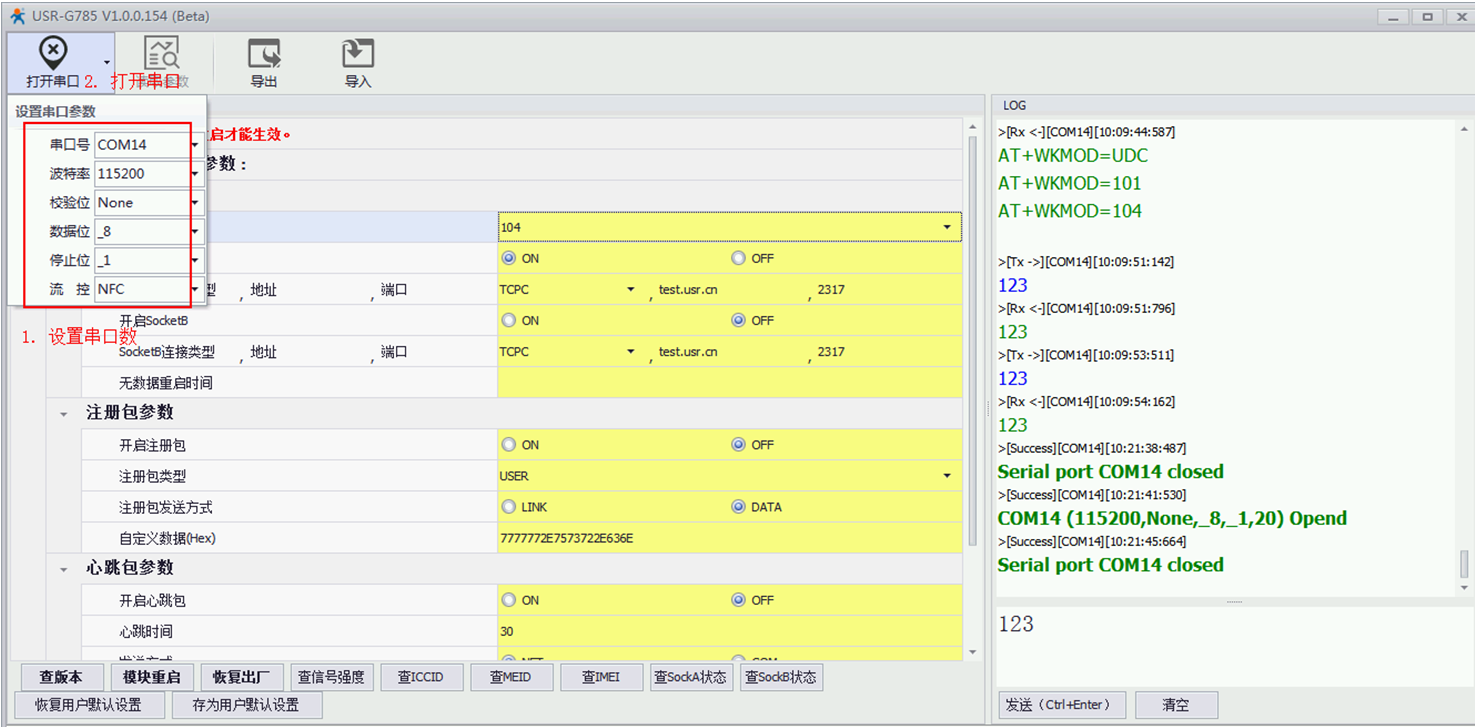This screenshot has height=727, width=1475.
Task: Open the 注册包类型 USER dropdown
Action: click(x=946, y=476)
